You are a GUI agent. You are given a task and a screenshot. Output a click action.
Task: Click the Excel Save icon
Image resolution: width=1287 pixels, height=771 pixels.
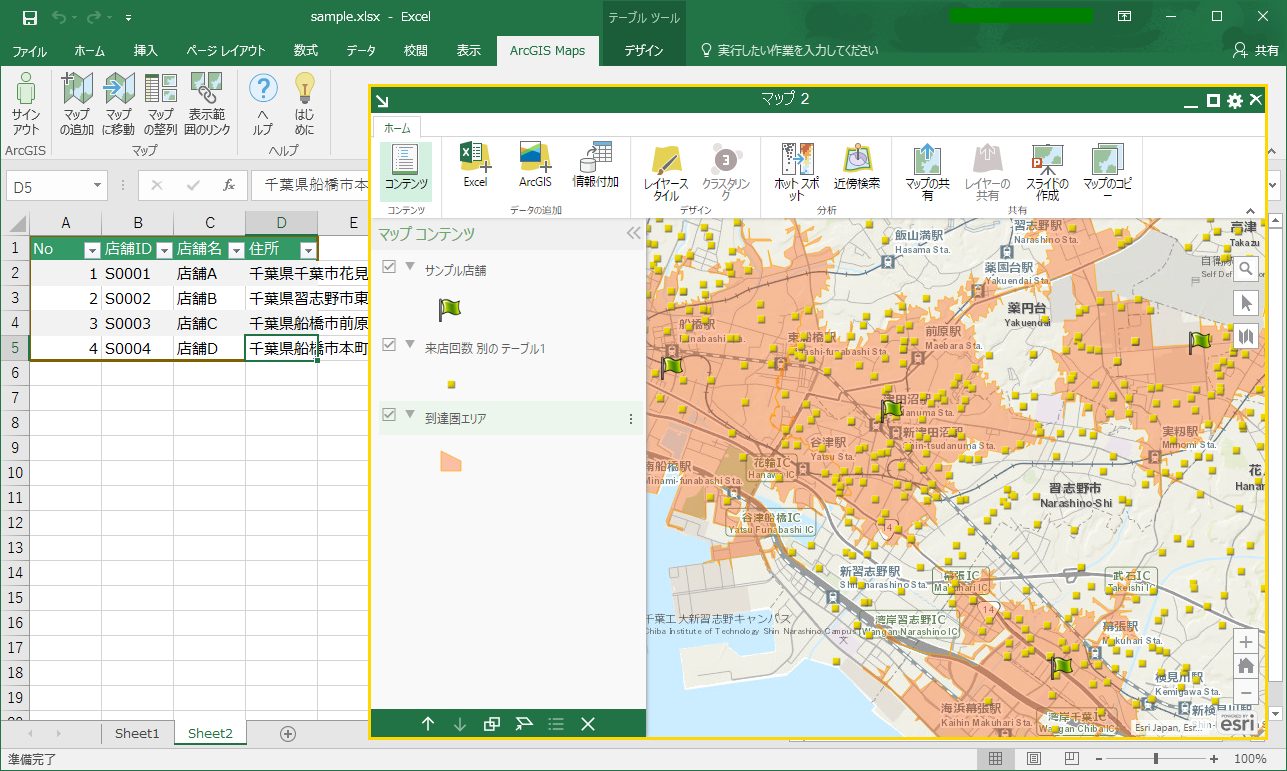(x=30, y=17)
